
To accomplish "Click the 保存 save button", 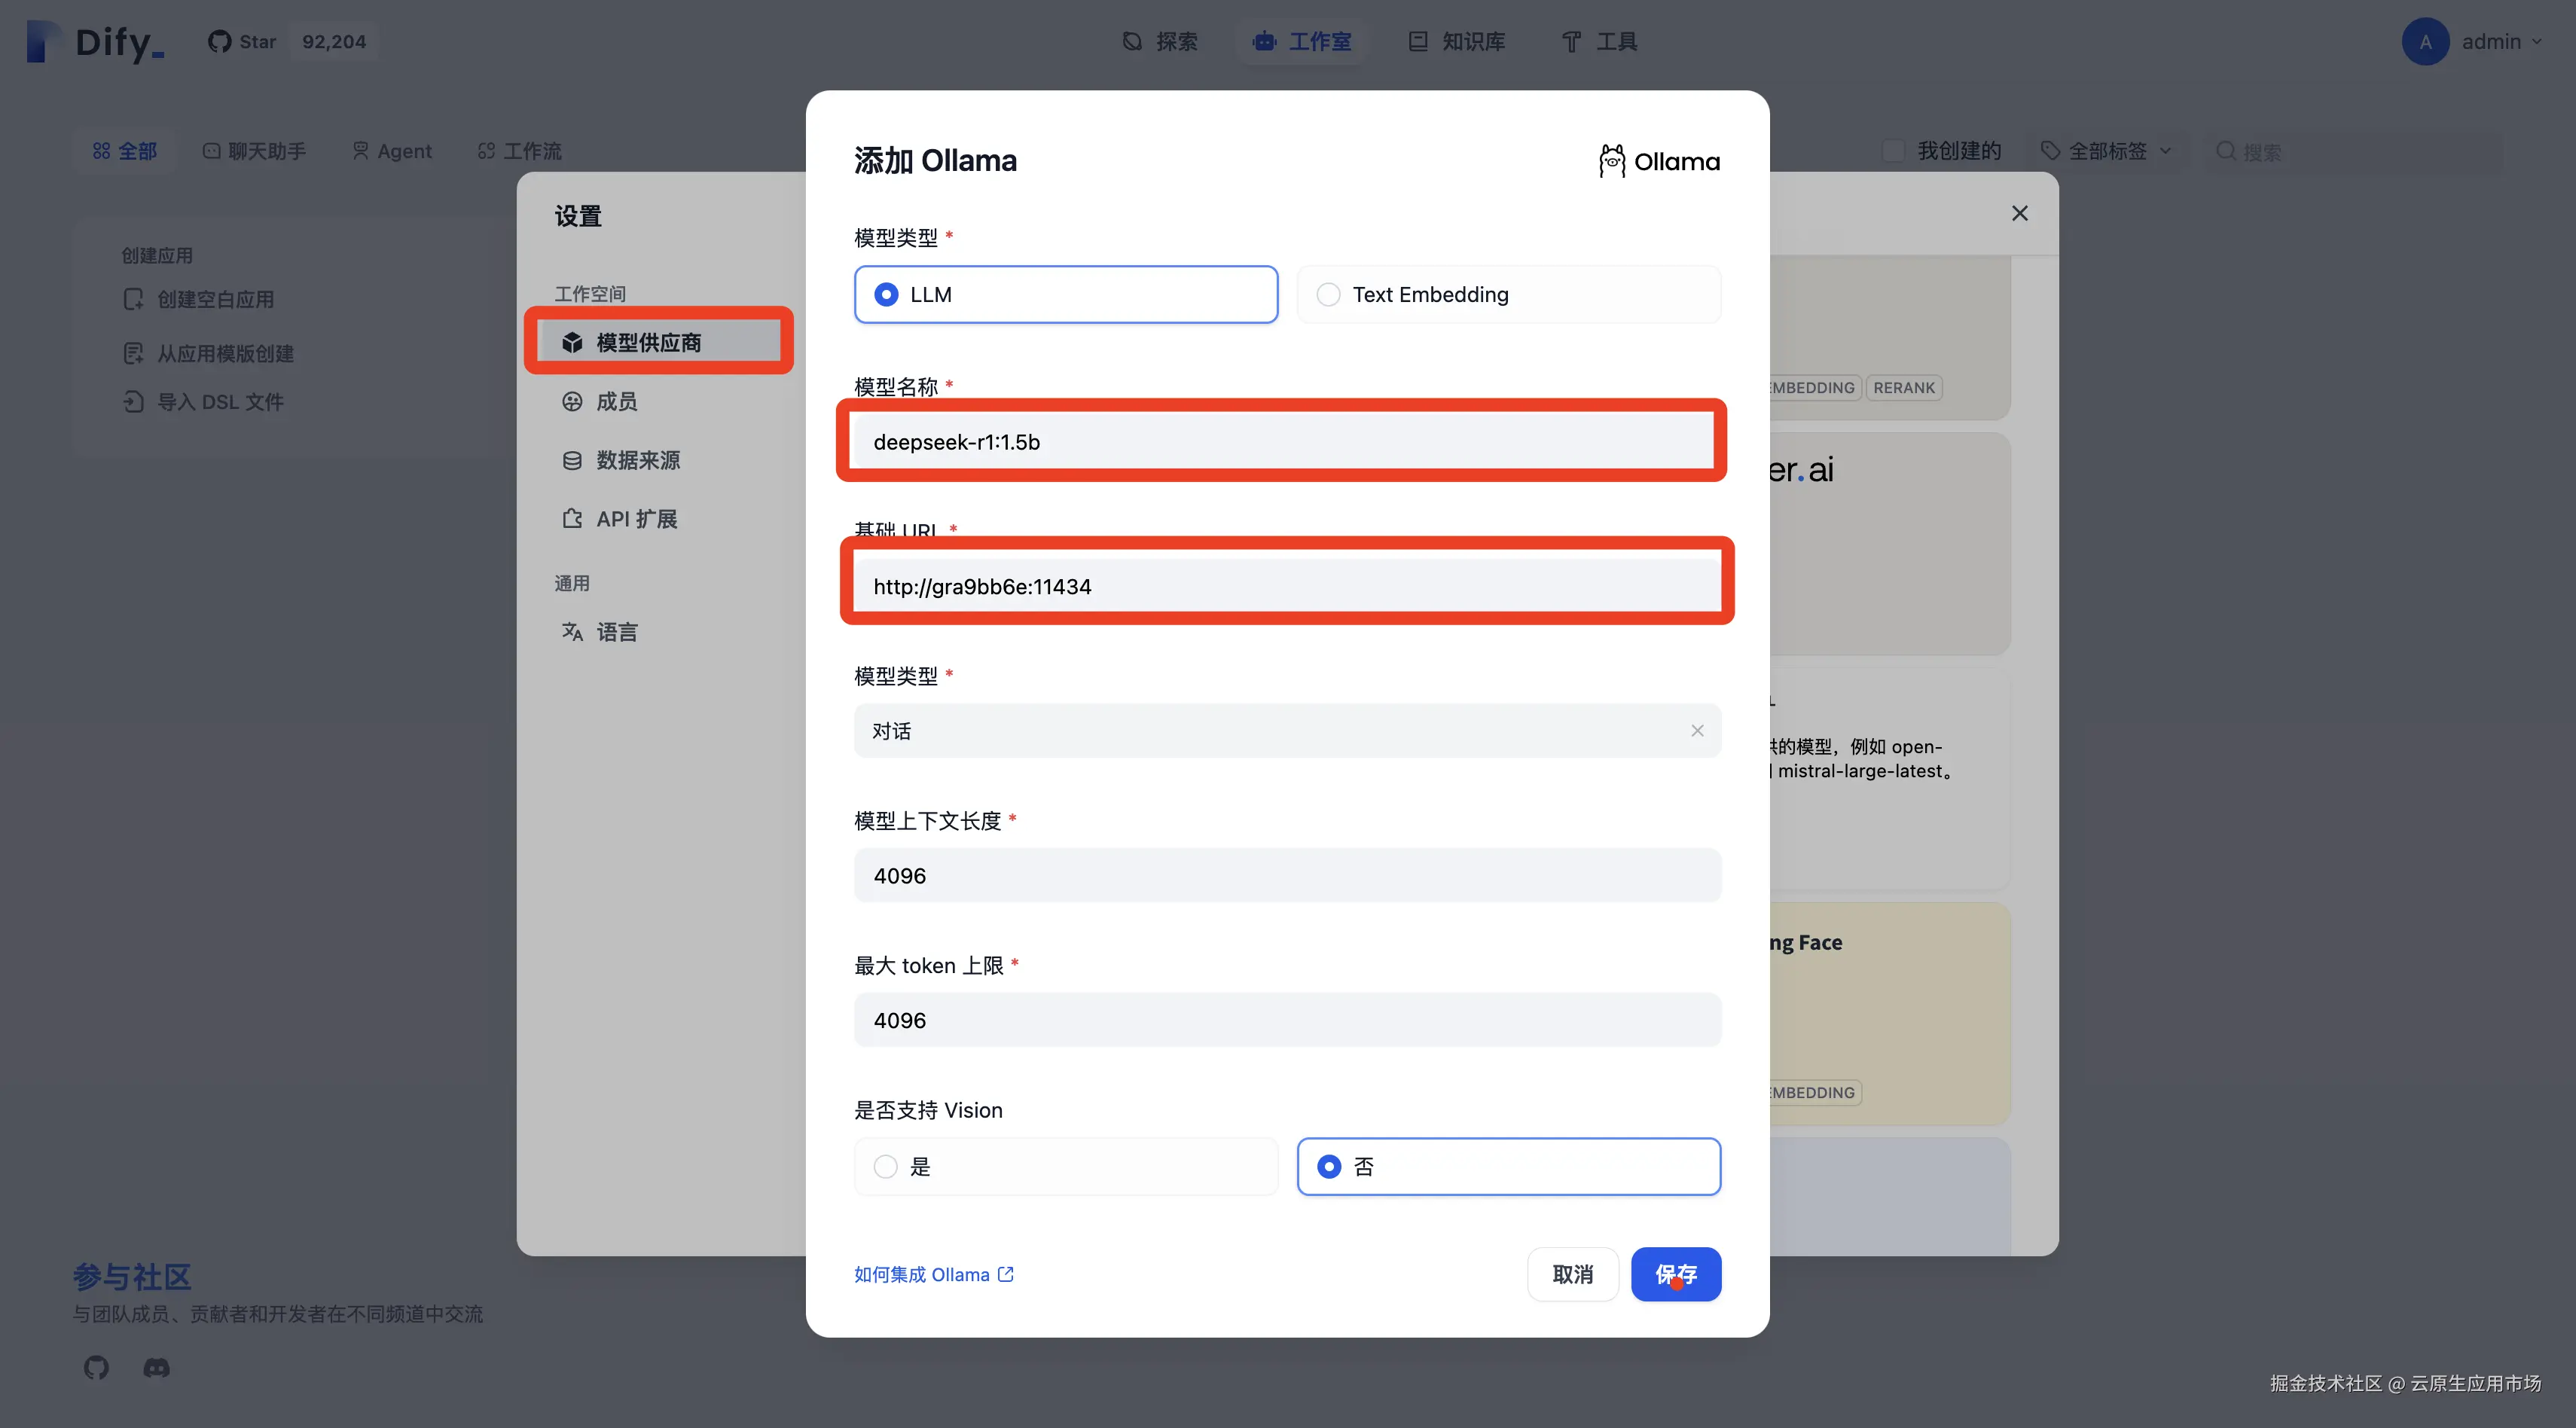I will [x=1675, y=1274].
